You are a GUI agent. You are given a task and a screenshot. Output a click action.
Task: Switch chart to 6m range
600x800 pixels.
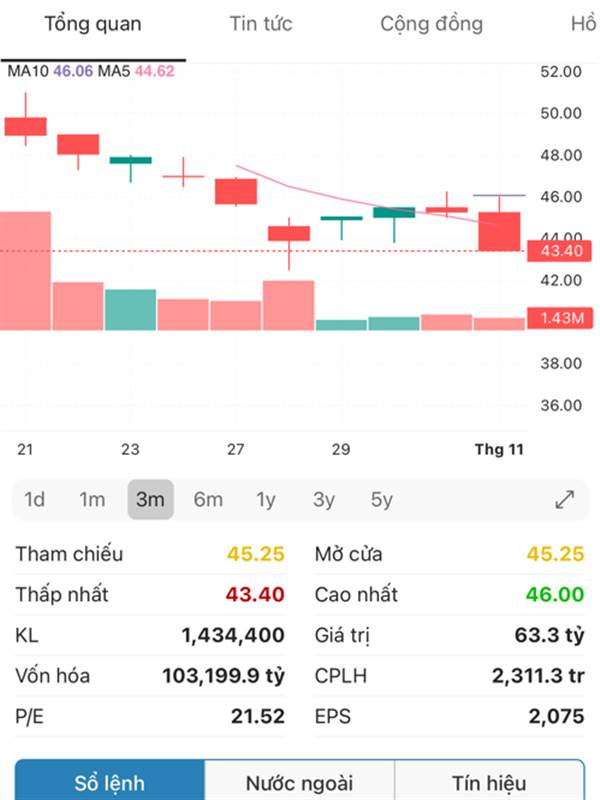[208, 500]
